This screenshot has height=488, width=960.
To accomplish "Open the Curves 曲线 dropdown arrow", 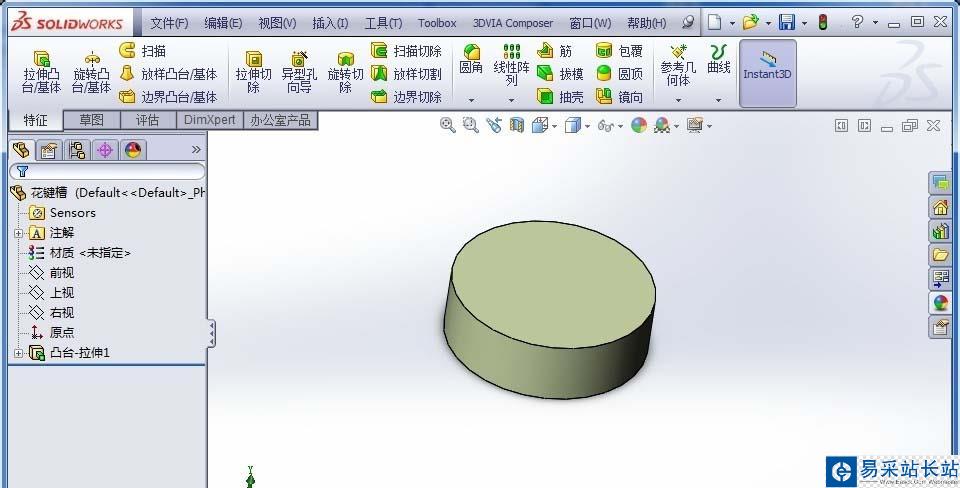I will [x=719, y=100].
